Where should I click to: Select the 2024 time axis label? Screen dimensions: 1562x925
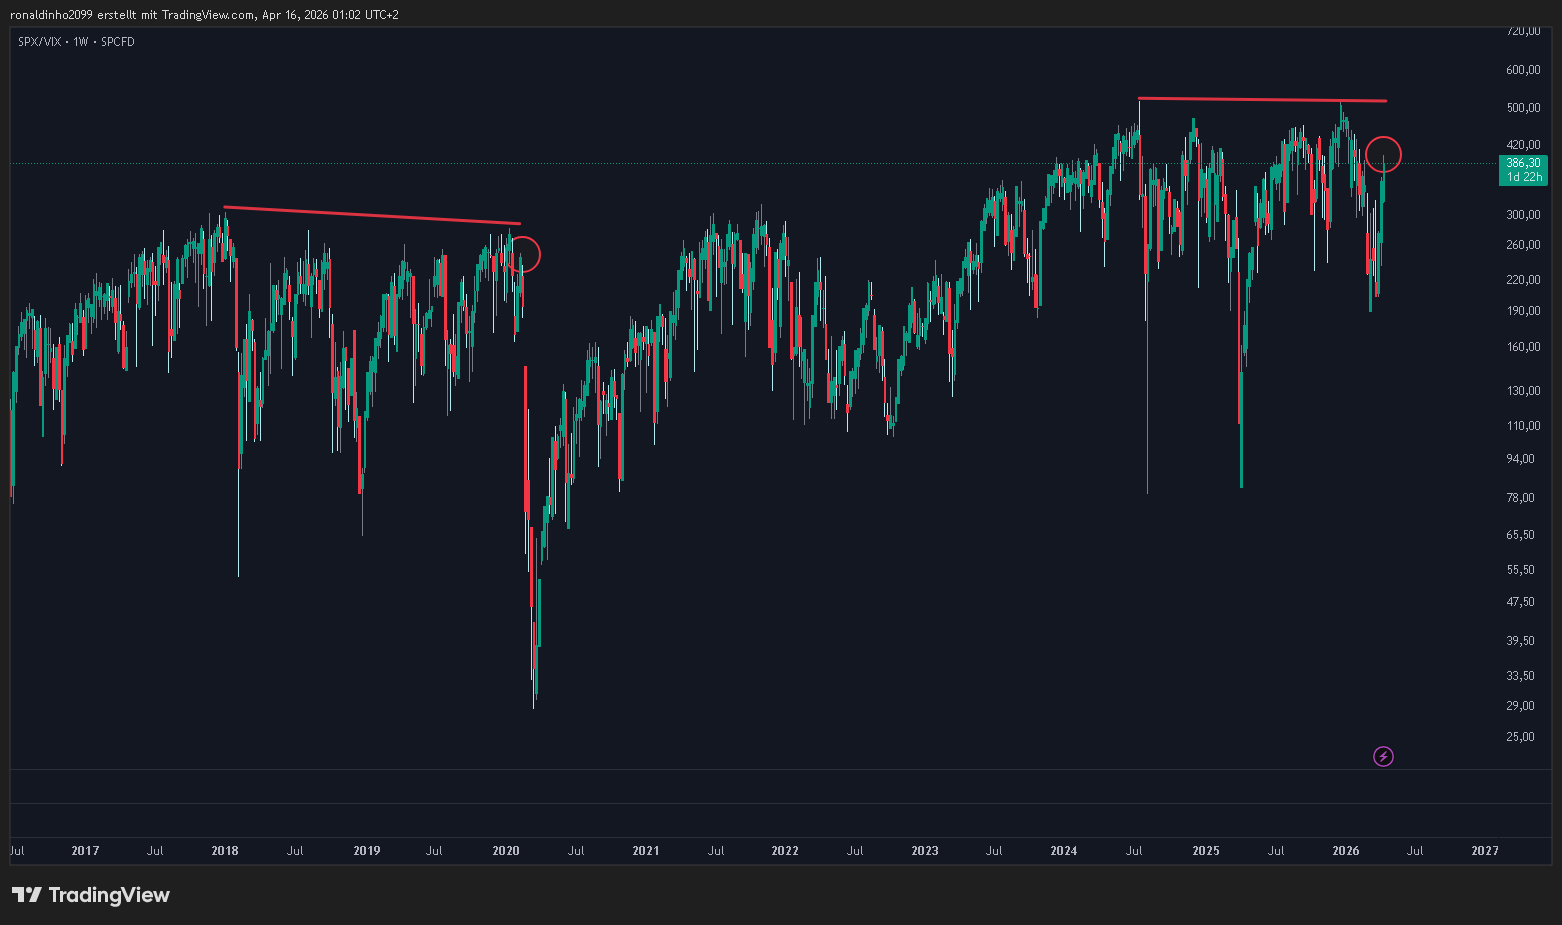point(1064,851)
